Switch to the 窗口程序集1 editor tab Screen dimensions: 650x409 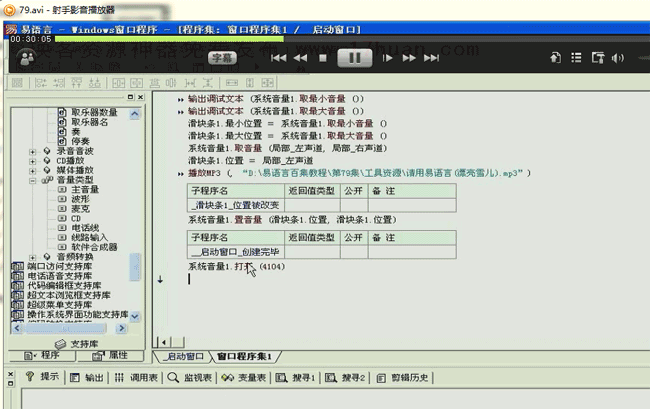click(x=244, y=356)
